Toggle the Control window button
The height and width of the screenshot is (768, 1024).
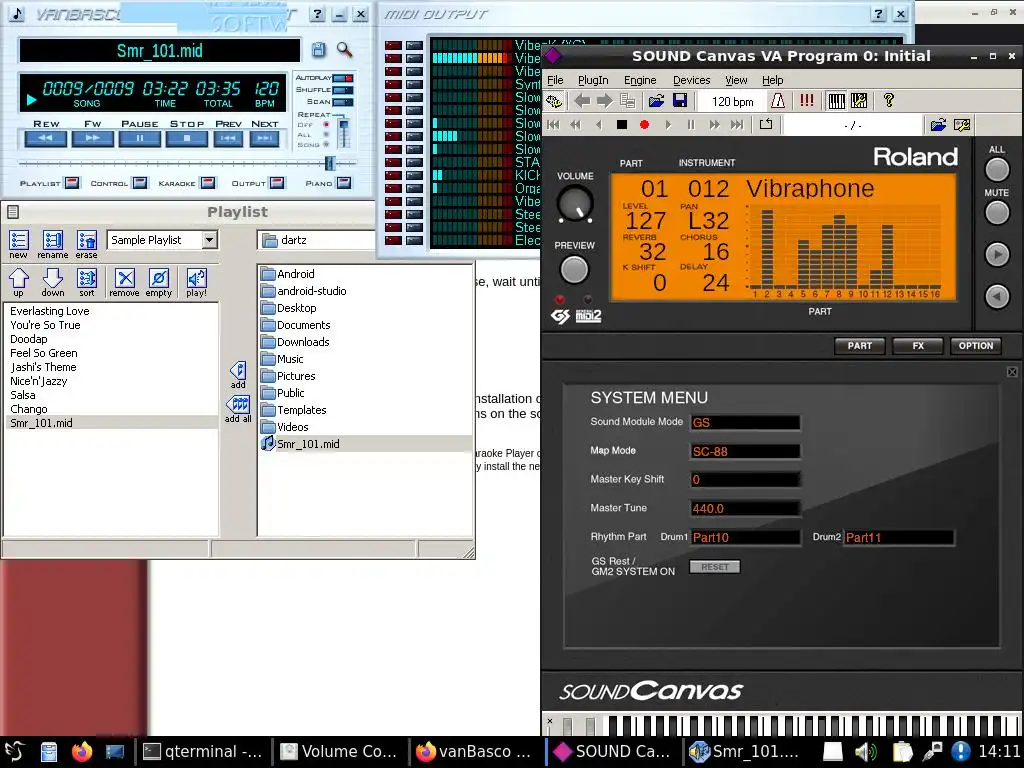coord(140,183)
